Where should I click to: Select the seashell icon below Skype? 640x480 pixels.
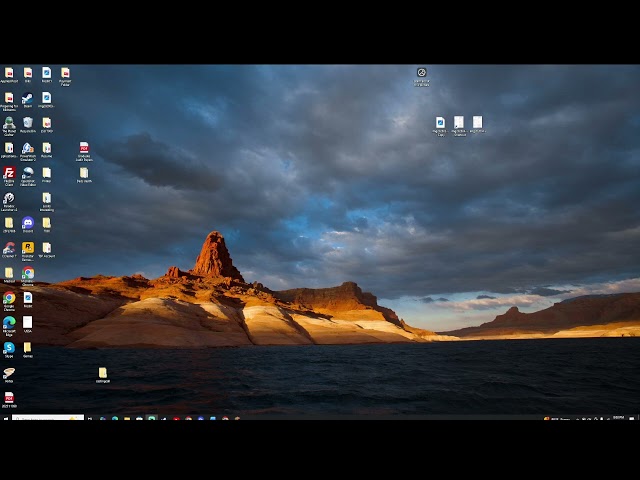tap(9, 375)
